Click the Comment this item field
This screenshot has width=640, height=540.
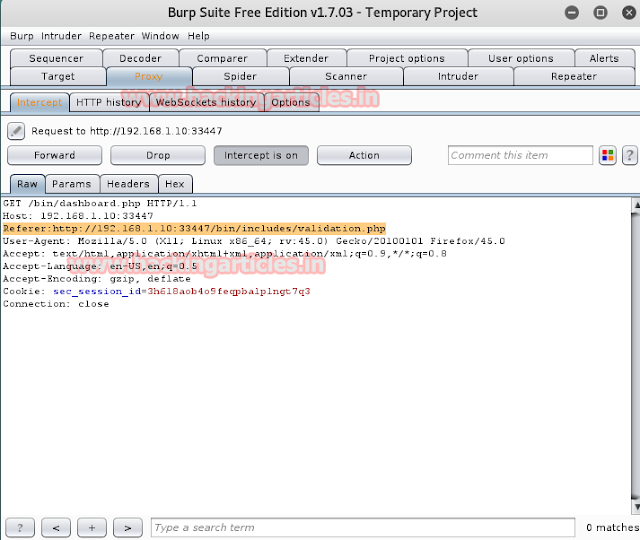tap(520, 156)
